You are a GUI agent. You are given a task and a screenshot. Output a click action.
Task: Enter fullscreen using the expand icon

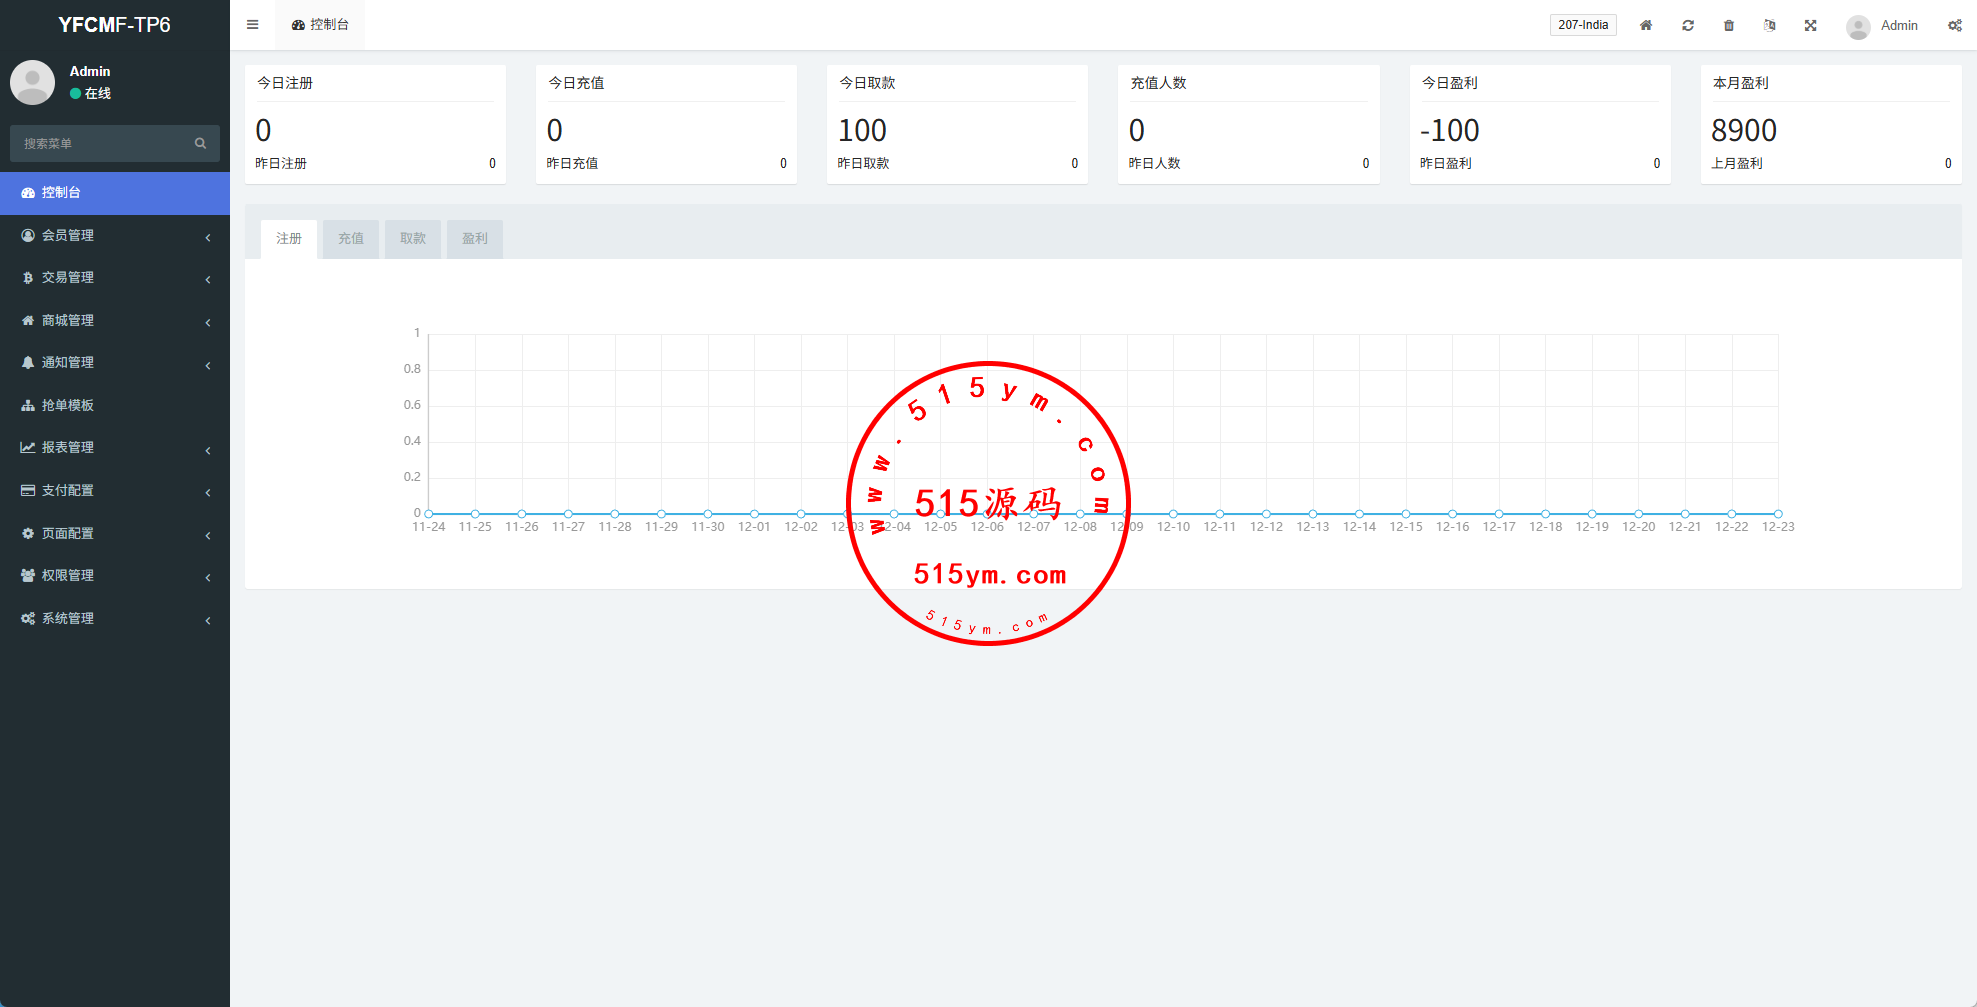point(1810,26)
